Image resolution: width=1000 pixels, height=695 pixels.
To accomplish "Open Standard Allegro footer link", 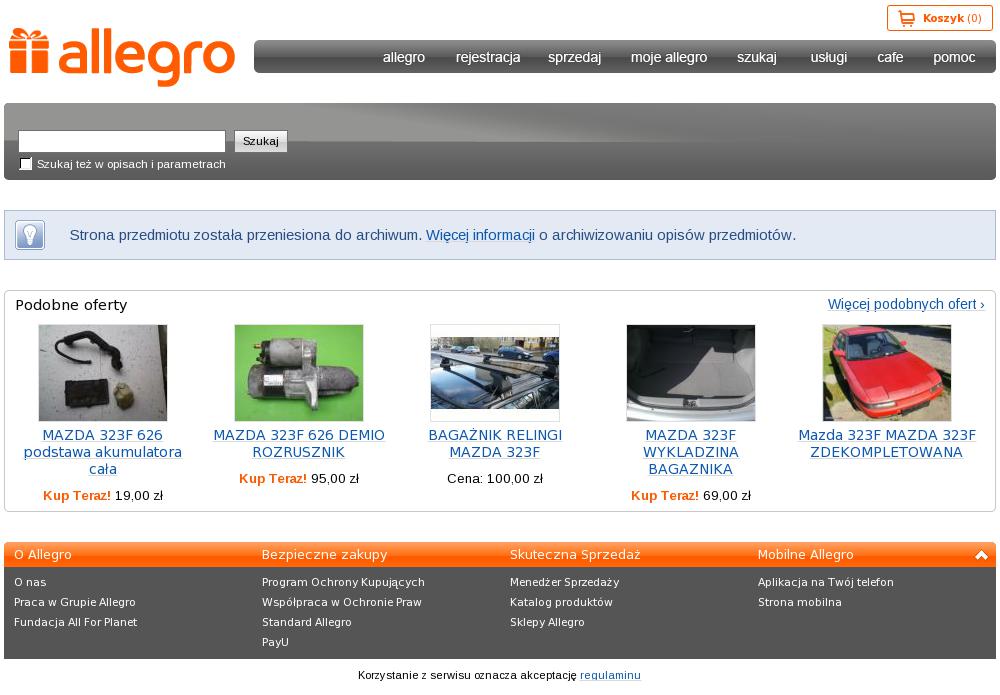I will [x=307, y=622].
